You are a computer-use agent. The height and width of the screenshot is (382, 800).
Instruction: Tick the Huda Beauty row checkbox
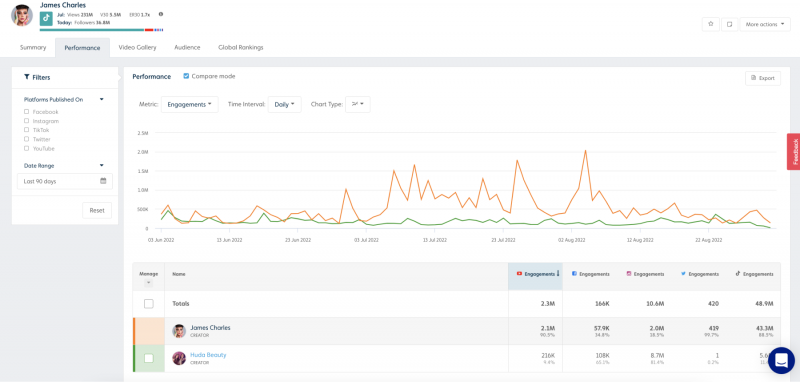(x=148, y=358)
